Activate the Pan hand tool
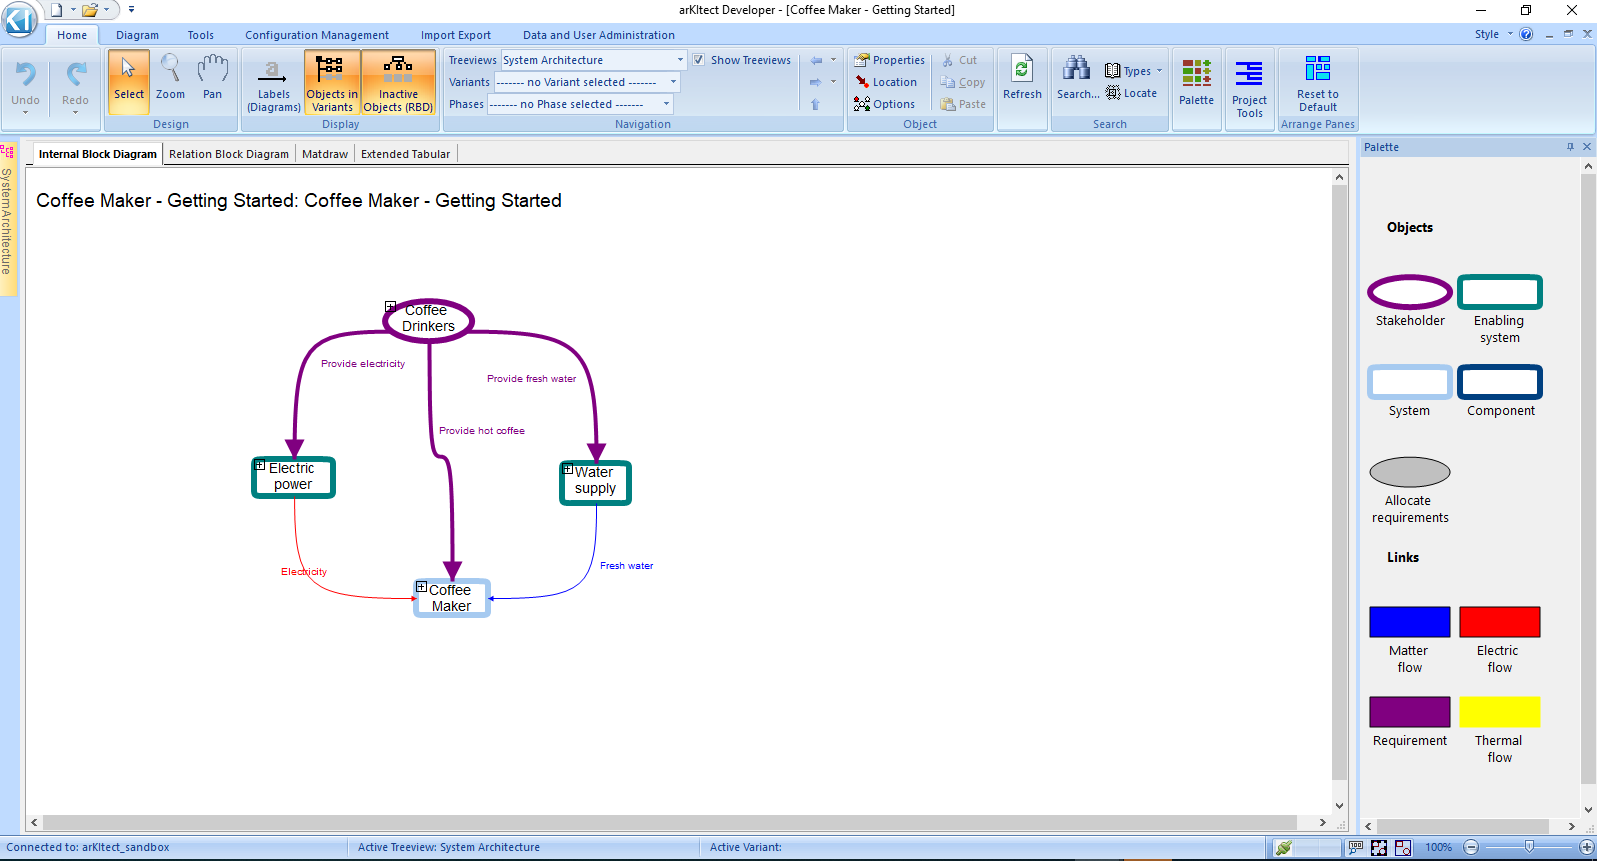This screenshot has height=861, width=1597. coord(212,78)
